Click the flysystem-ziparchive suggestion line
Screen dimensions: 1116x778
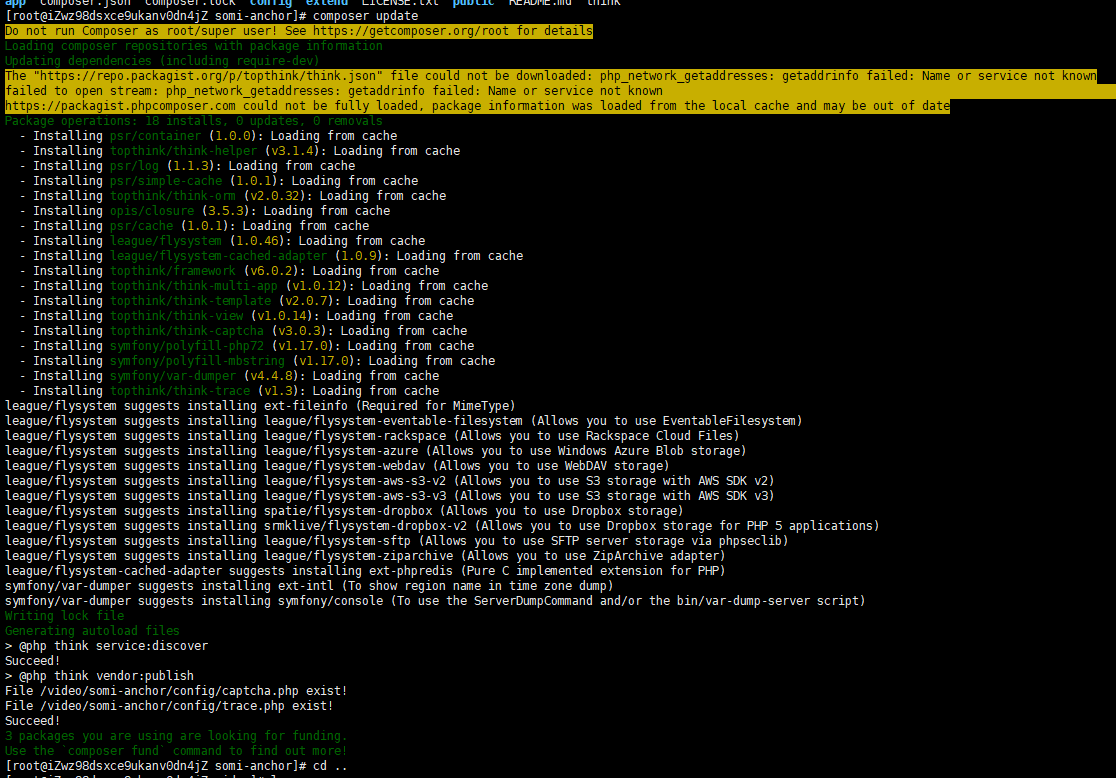[365, 555]
